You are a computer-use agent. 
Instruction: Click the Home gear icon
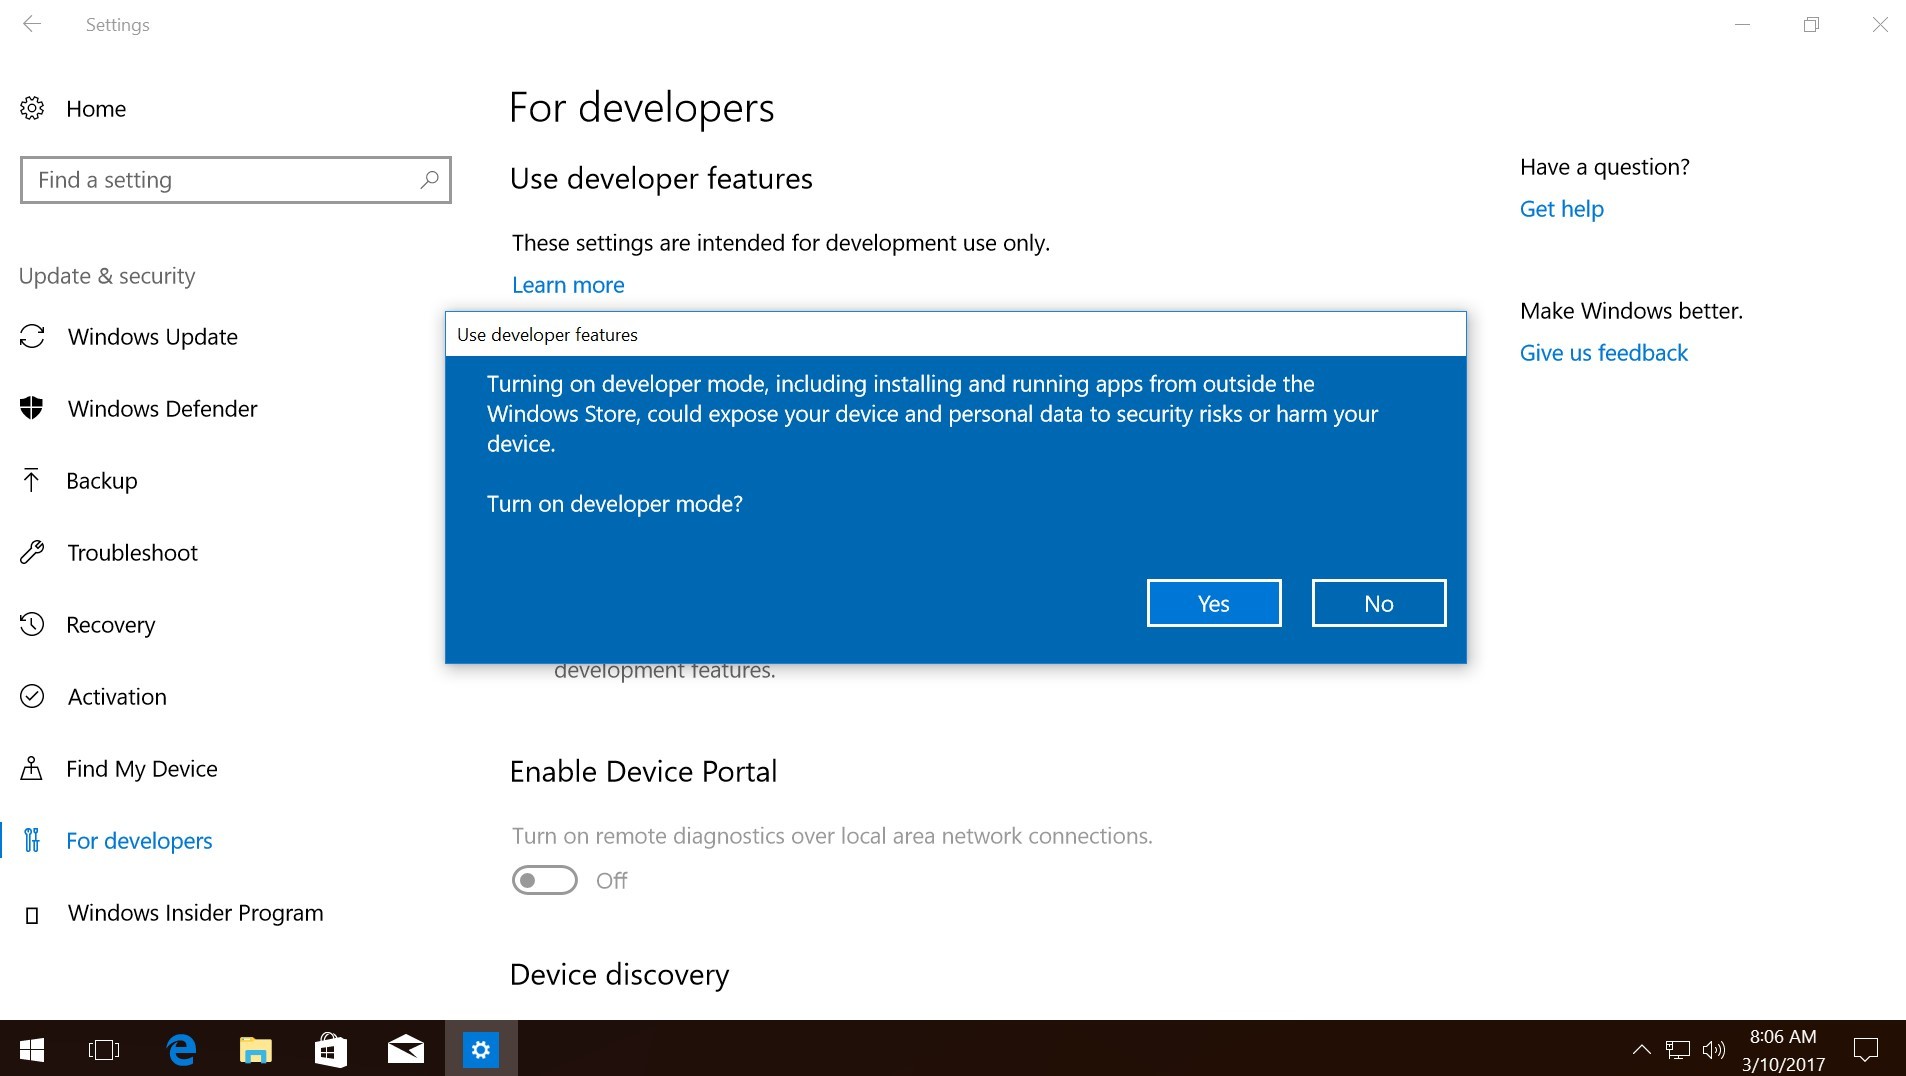pyautogui.click(x=32, y=108)
